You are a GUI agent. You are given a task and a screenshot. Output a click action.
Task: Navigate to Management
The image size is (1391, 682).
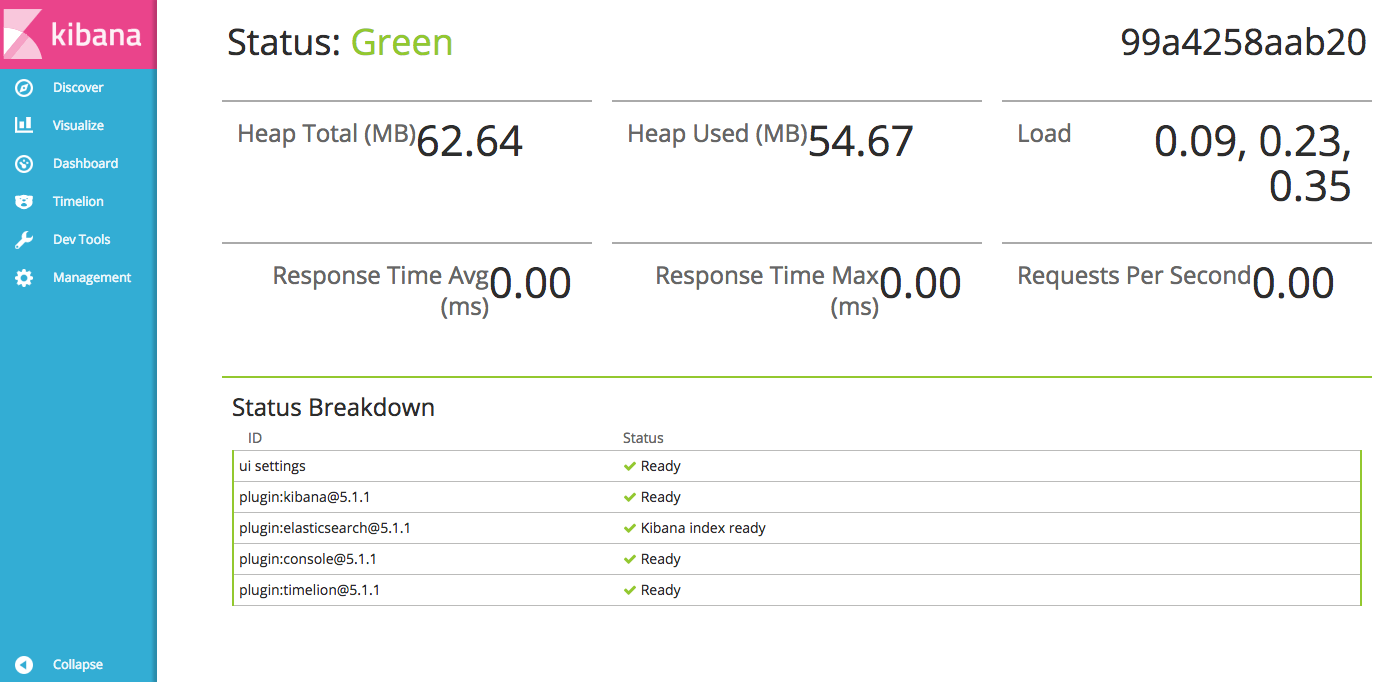[92, 278]
